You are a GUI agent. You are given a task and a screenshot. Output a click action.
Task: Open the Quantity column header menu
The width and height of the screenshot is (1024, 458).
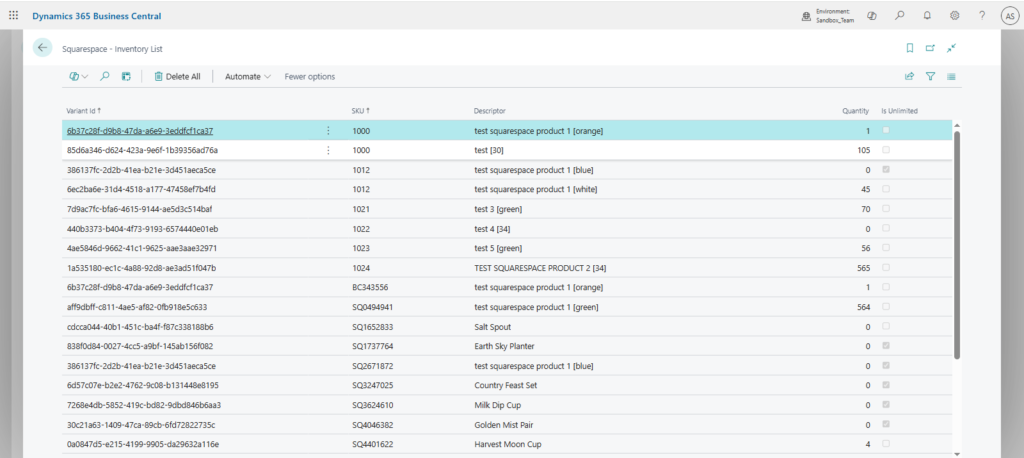click(x=856, y=110)
